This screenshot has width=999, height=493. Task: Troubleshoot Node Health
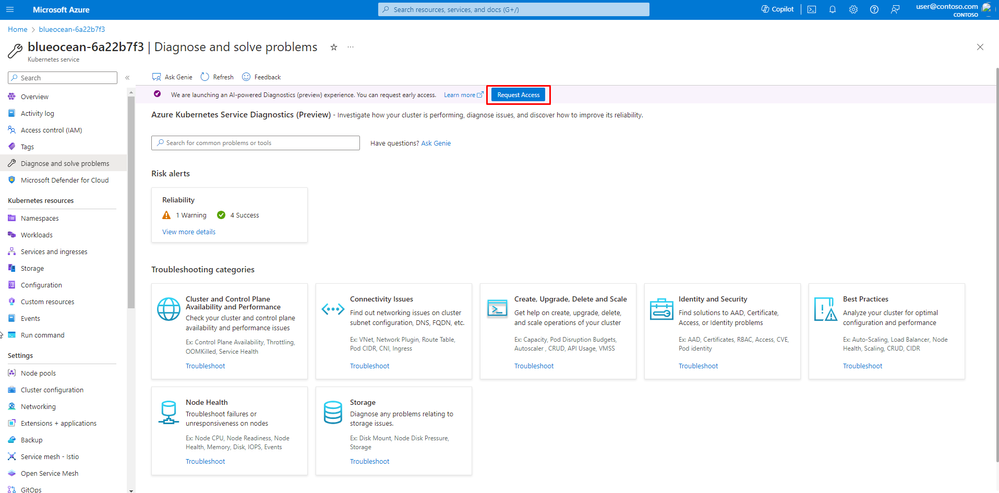coord(205,462)
